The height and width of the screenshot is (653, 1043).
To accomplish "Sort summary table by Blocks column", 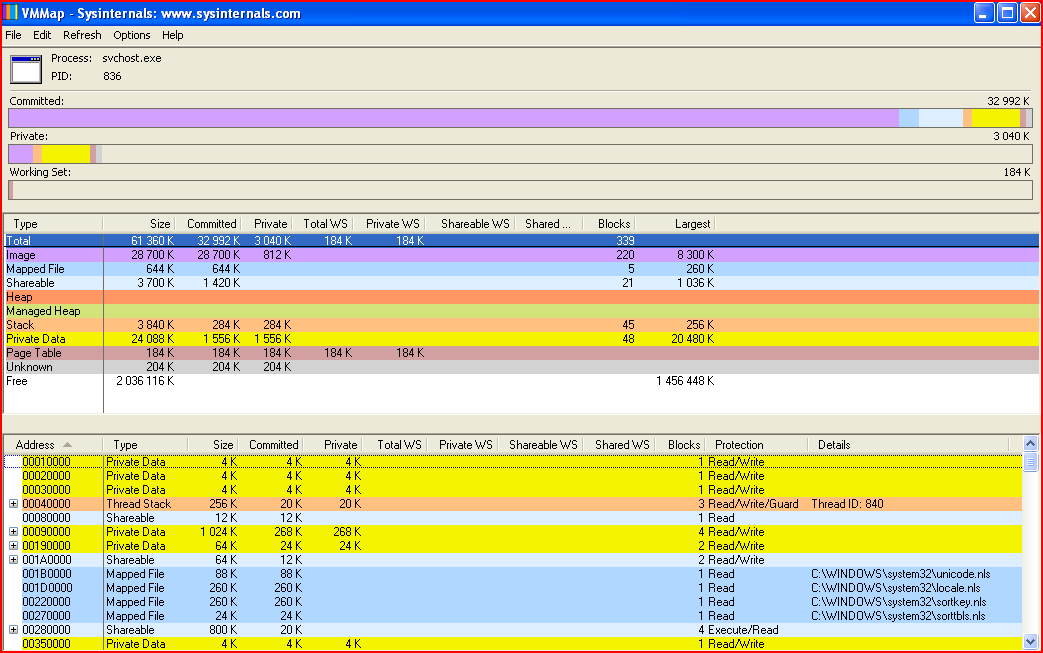I will 607,224.
